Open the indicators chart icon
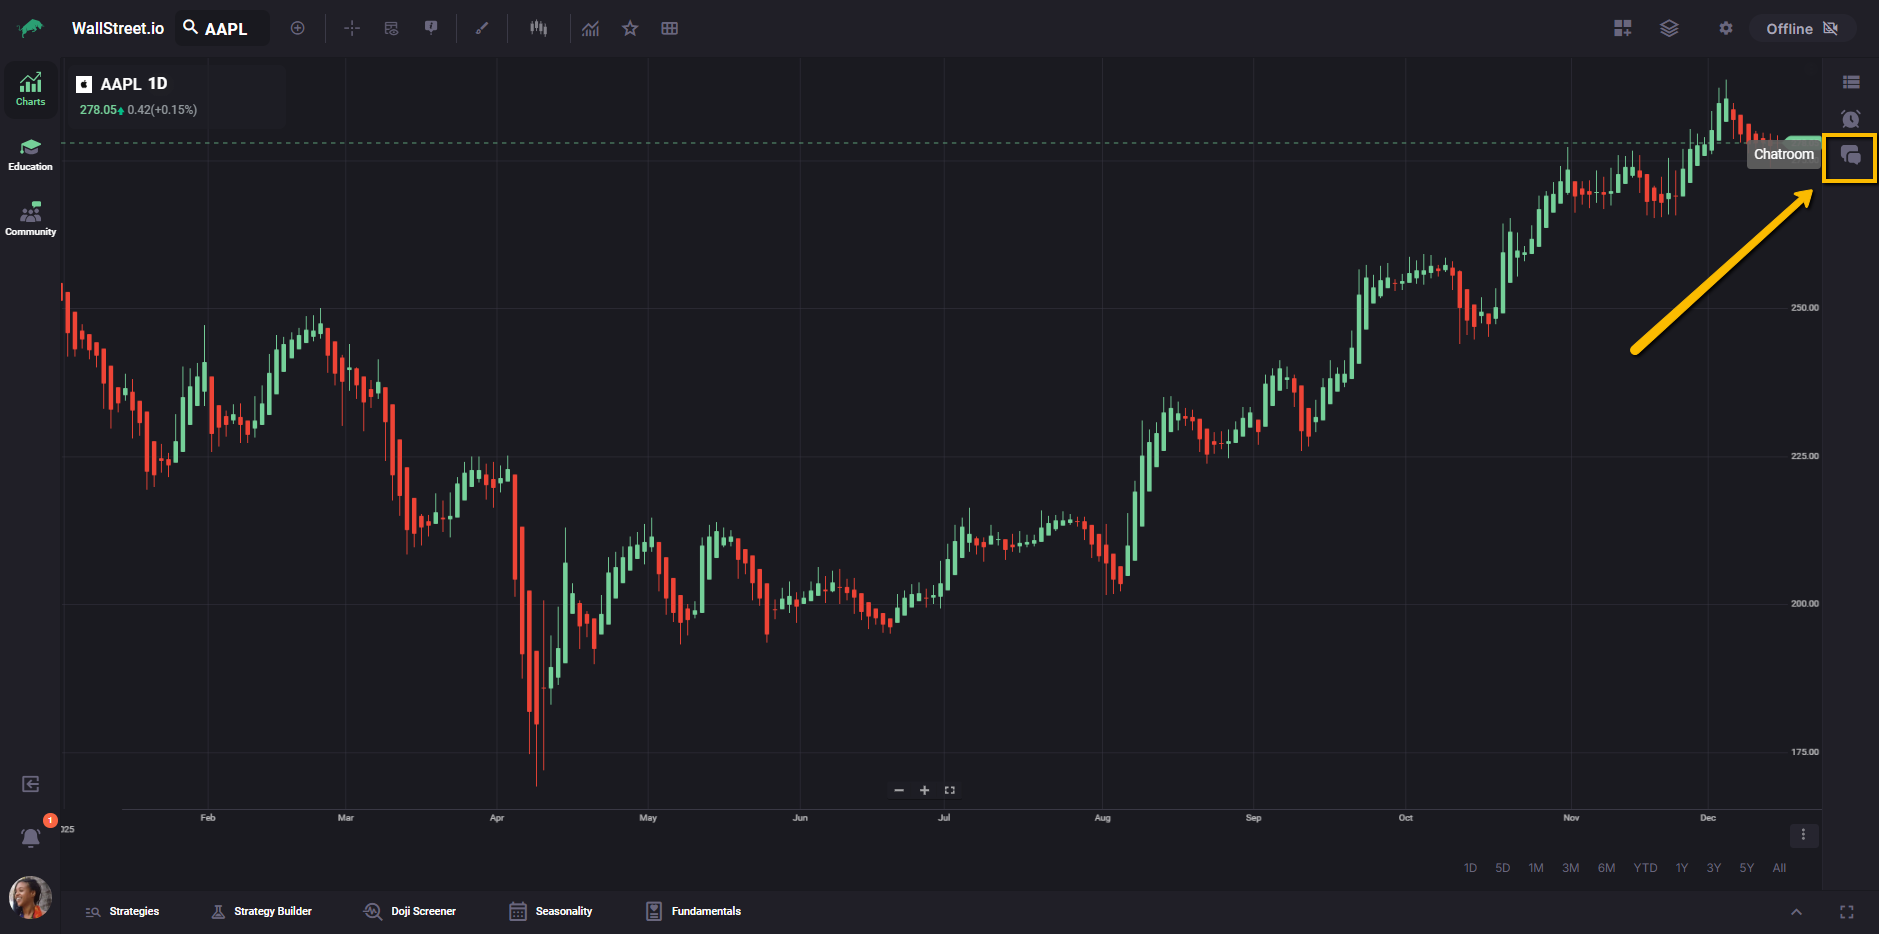 (x=591, y=28)
